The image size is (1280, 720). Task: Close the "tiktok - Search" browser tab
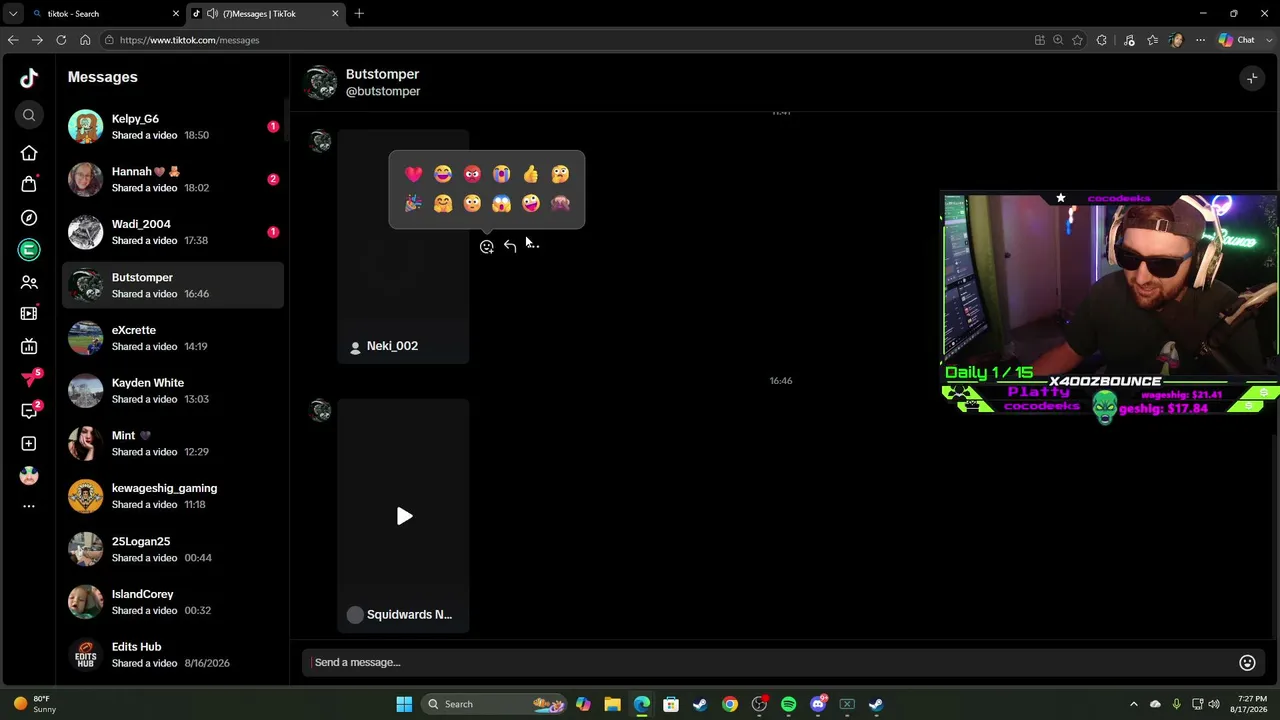point(176,14)
